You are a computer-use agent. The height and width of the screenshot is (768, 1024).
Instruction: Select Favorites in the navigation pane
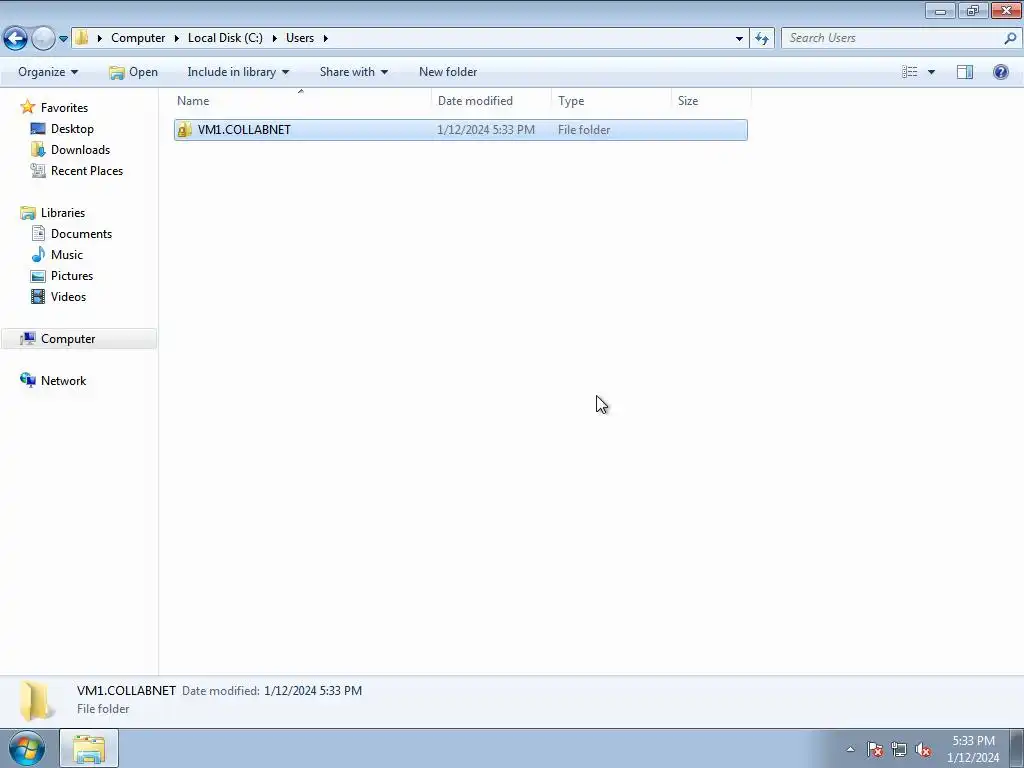64,108
